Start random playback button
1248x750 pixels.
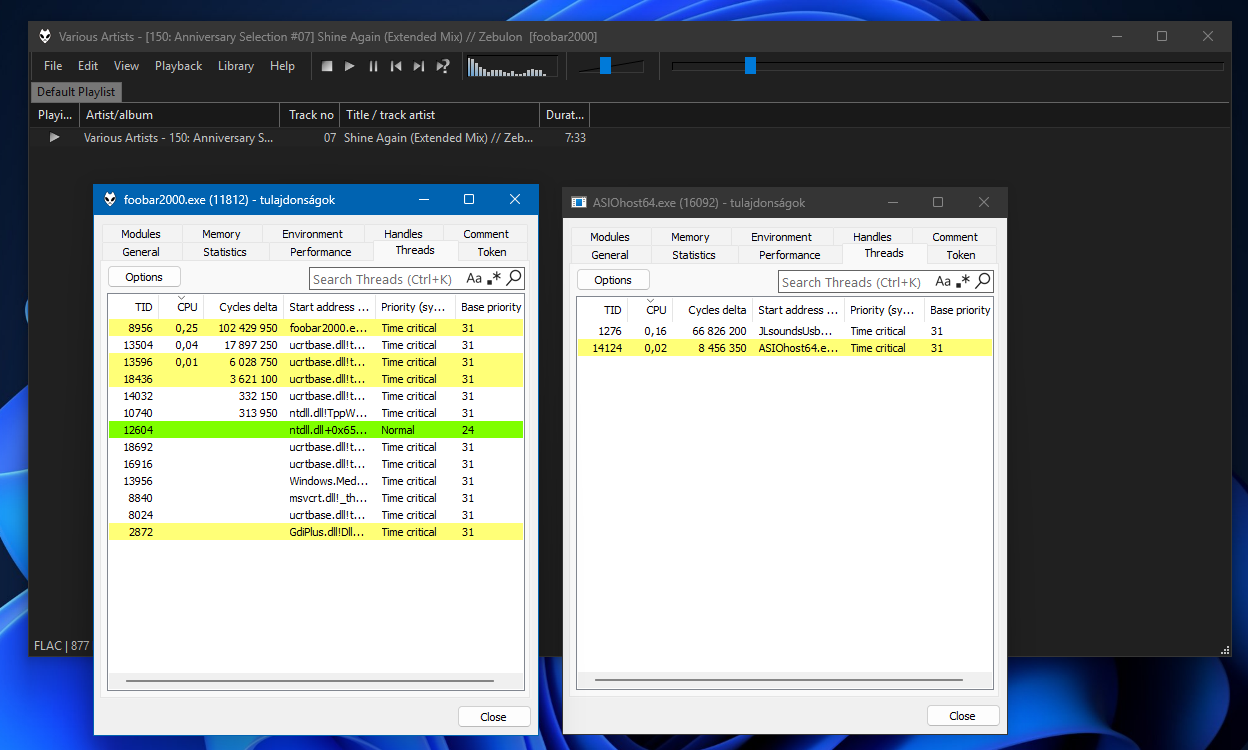point(443,66)
